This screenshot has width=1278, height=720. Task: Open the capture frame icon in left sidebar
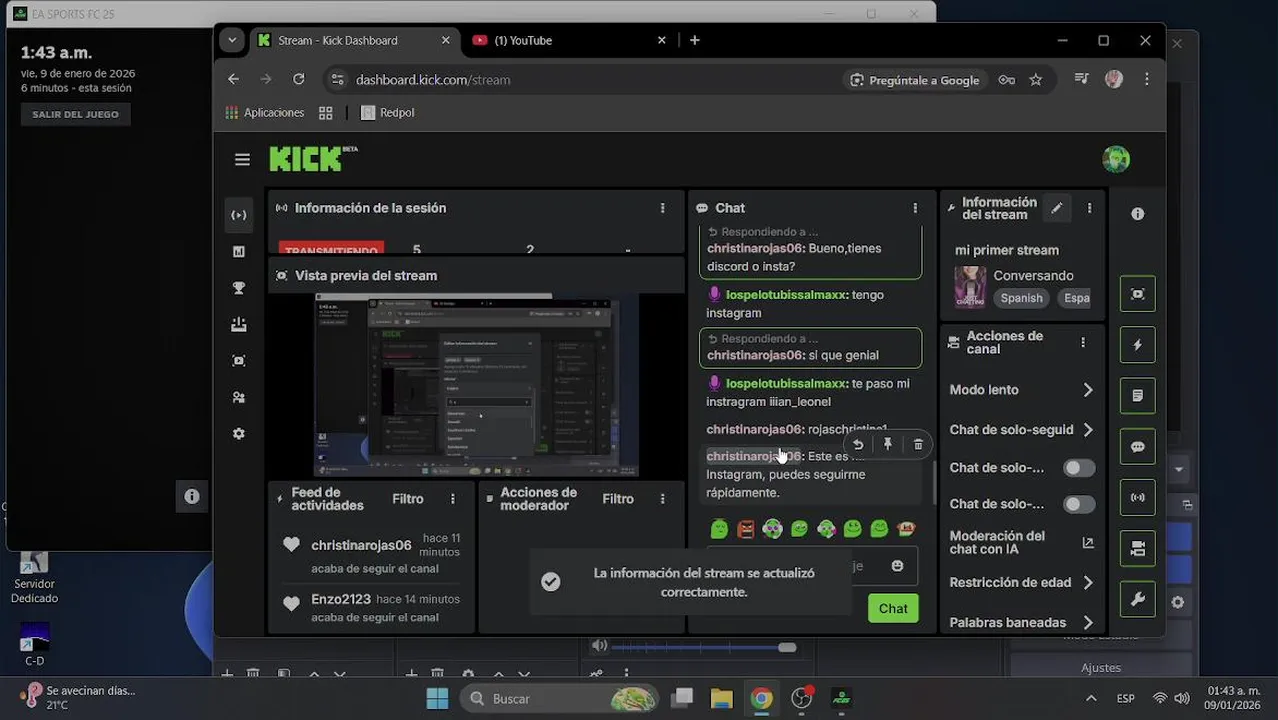pyautogui.click(x=239, y=361)
